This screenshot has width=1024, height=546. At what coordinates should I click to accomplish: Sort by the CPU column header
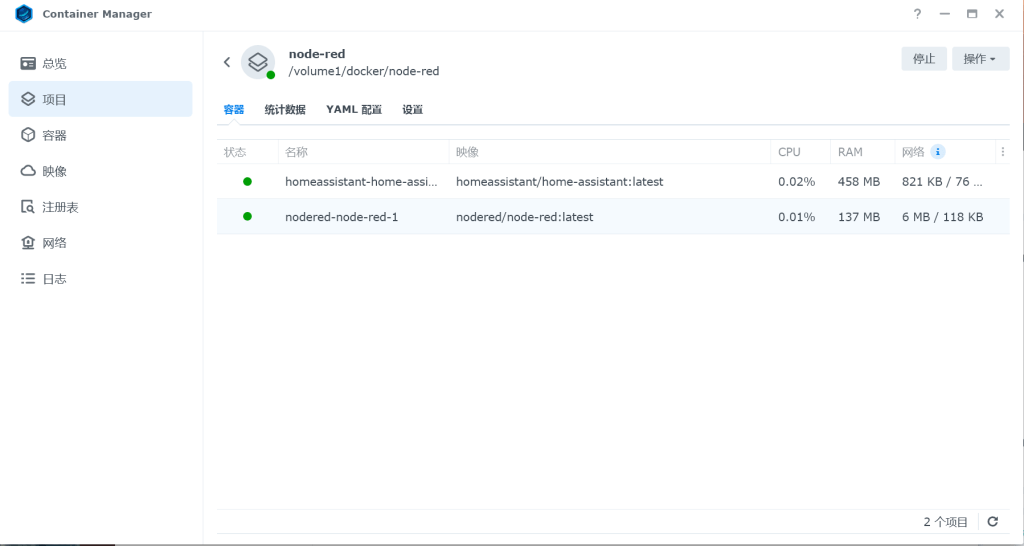[x=801, y=152]
